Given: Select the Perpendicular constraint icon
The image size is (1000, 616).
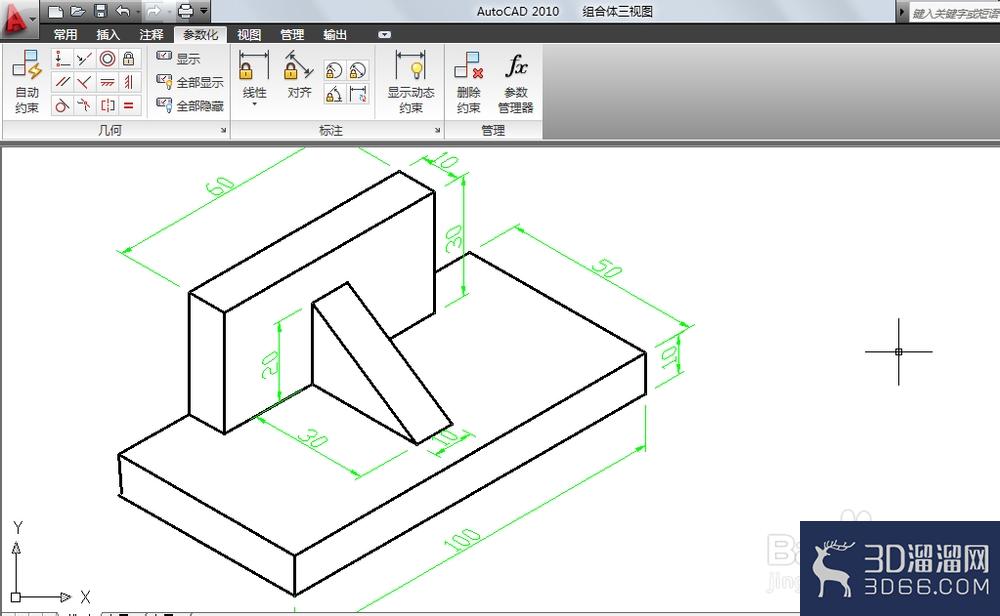Looking at the screenshot, I should [84, 82].
